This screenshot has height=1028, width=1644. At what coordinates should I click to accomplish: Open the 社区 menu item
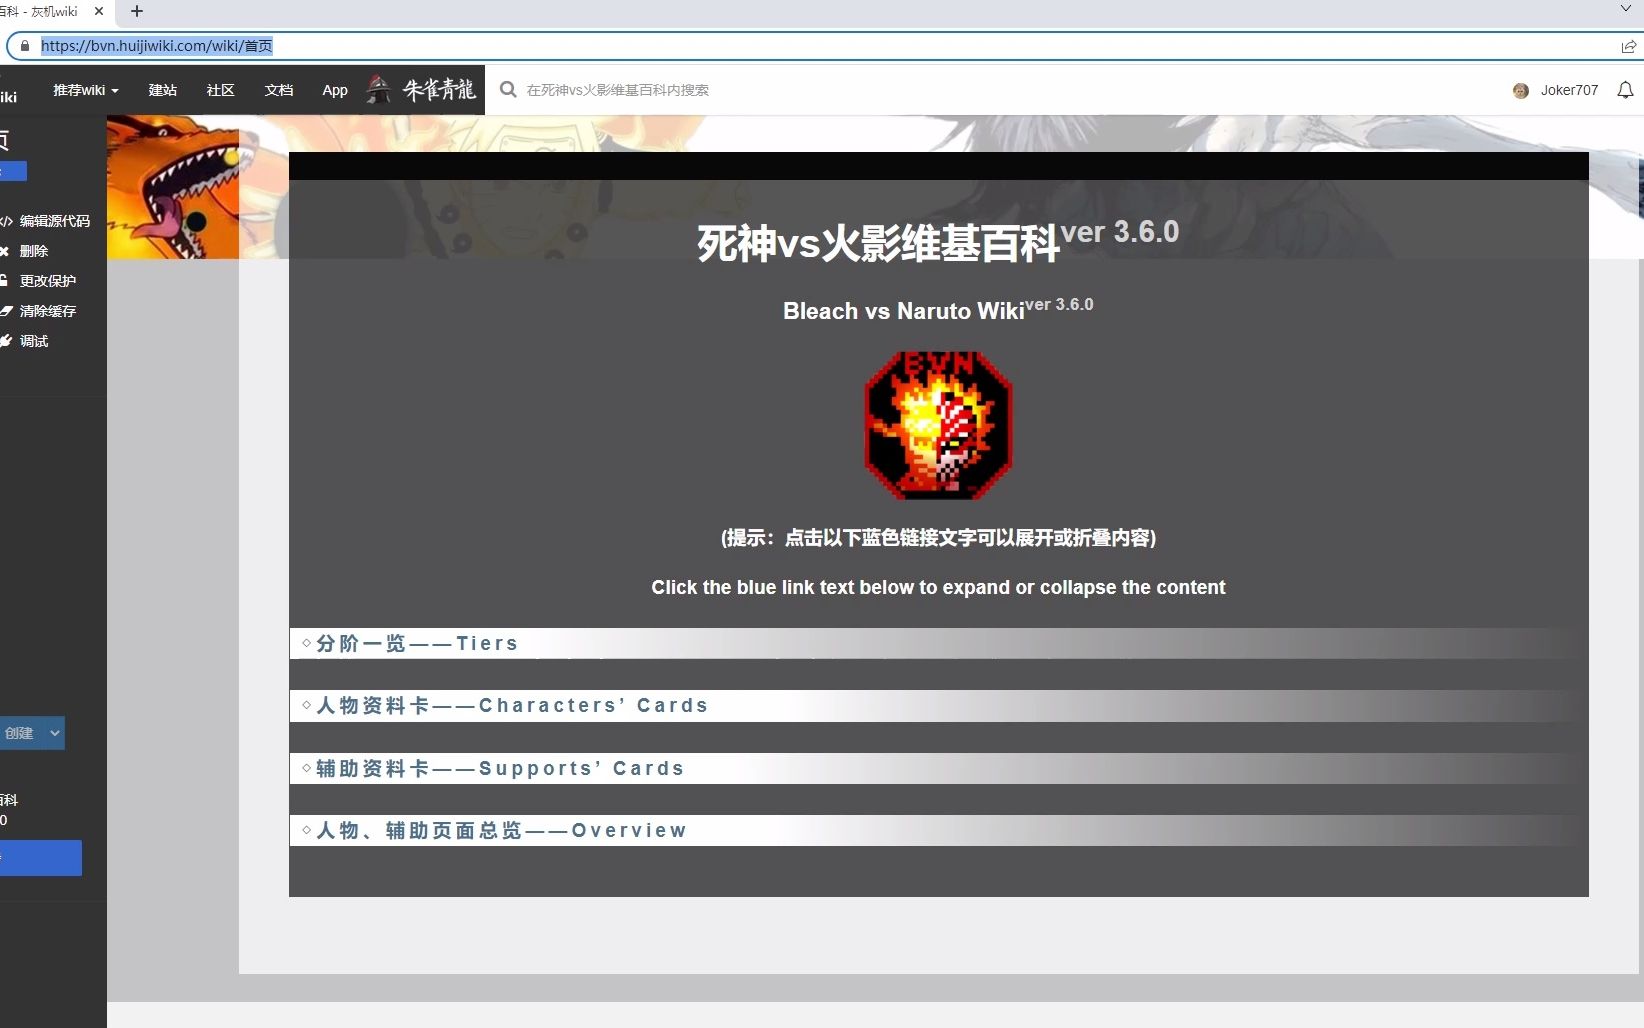pos(220,90)
